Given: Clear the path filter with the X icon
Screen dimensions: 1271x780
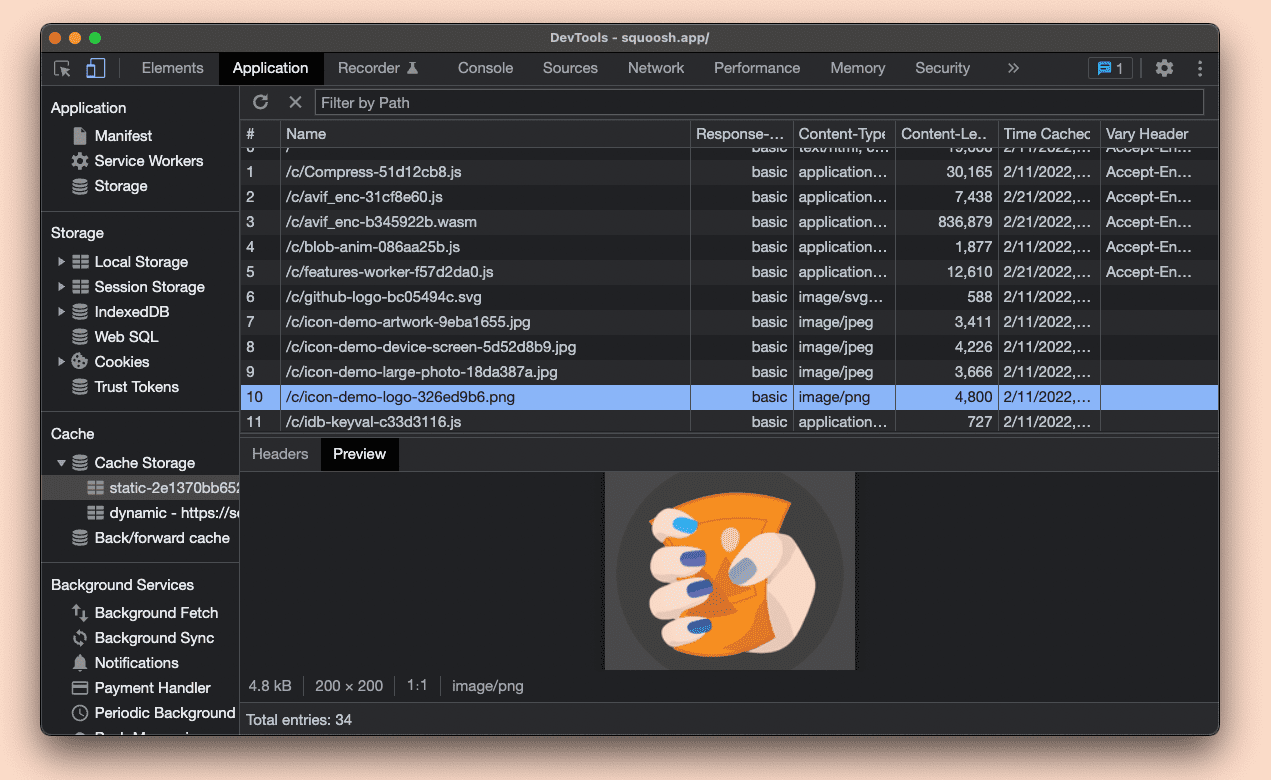Looking at the screenshot, I should pos(295,101).
